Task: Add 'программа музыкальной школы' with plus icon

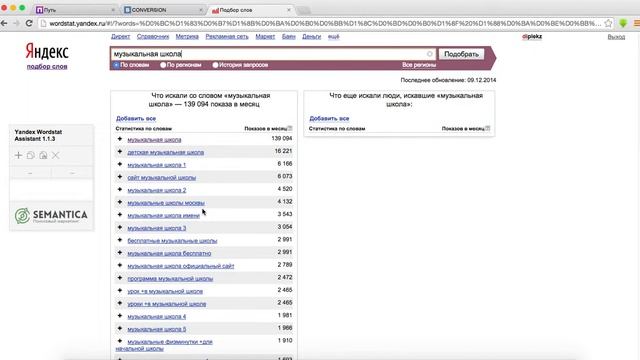Action: [120, 278]
